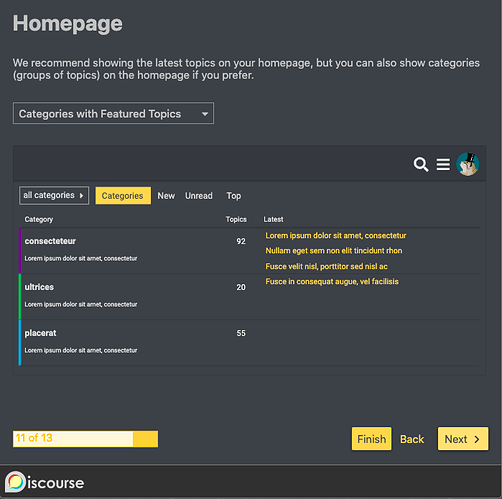Click the placerat category description text
The width and height of the screenshot is (502, 499).
81,350
